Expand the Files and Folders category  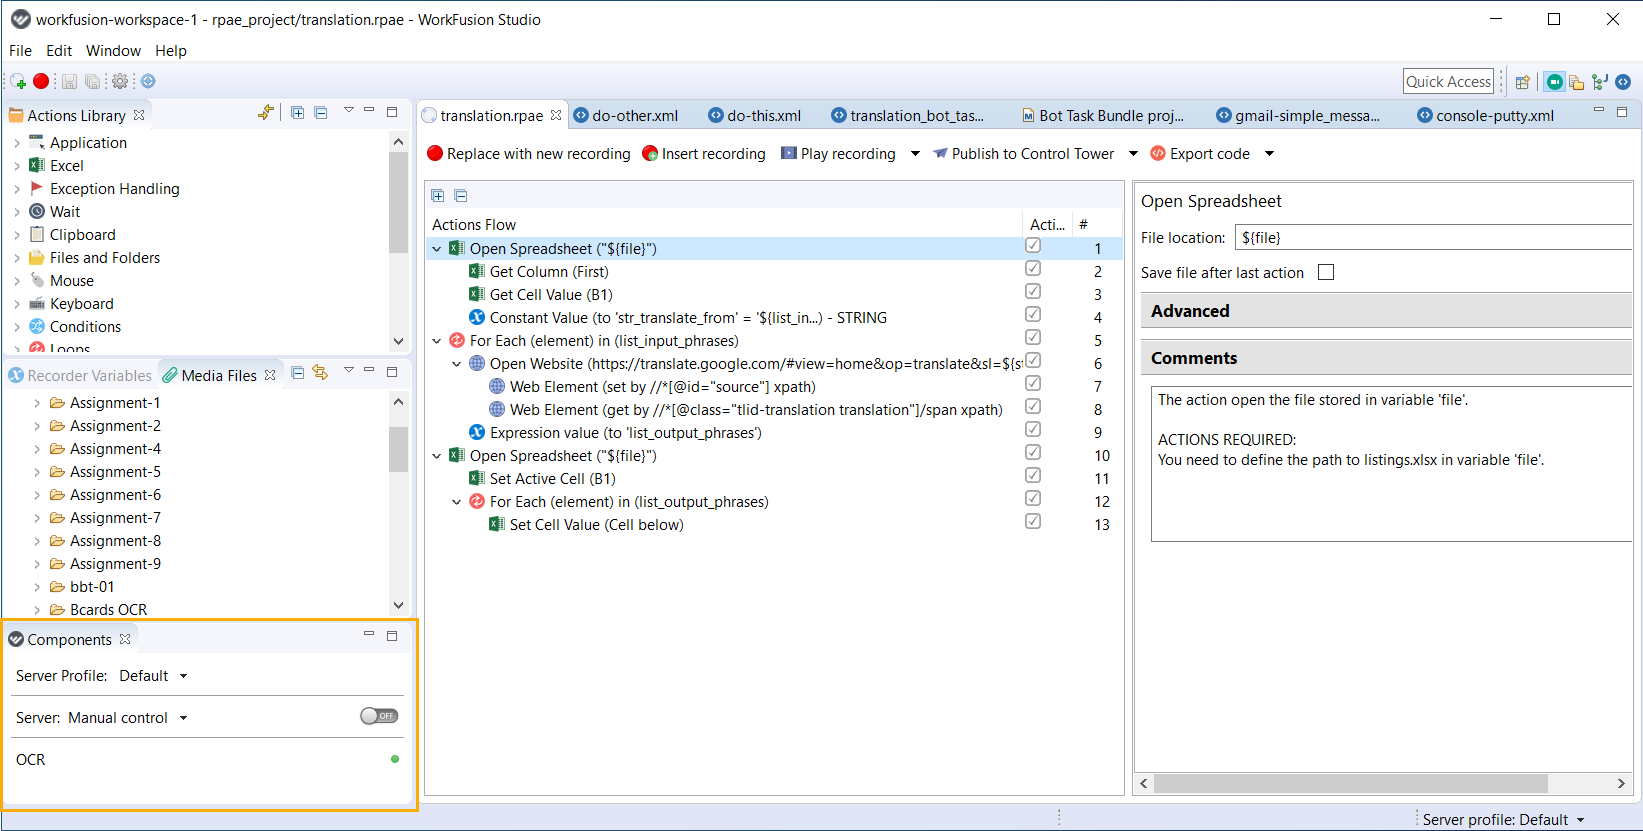pyautogui.click(x=17, y=258)
